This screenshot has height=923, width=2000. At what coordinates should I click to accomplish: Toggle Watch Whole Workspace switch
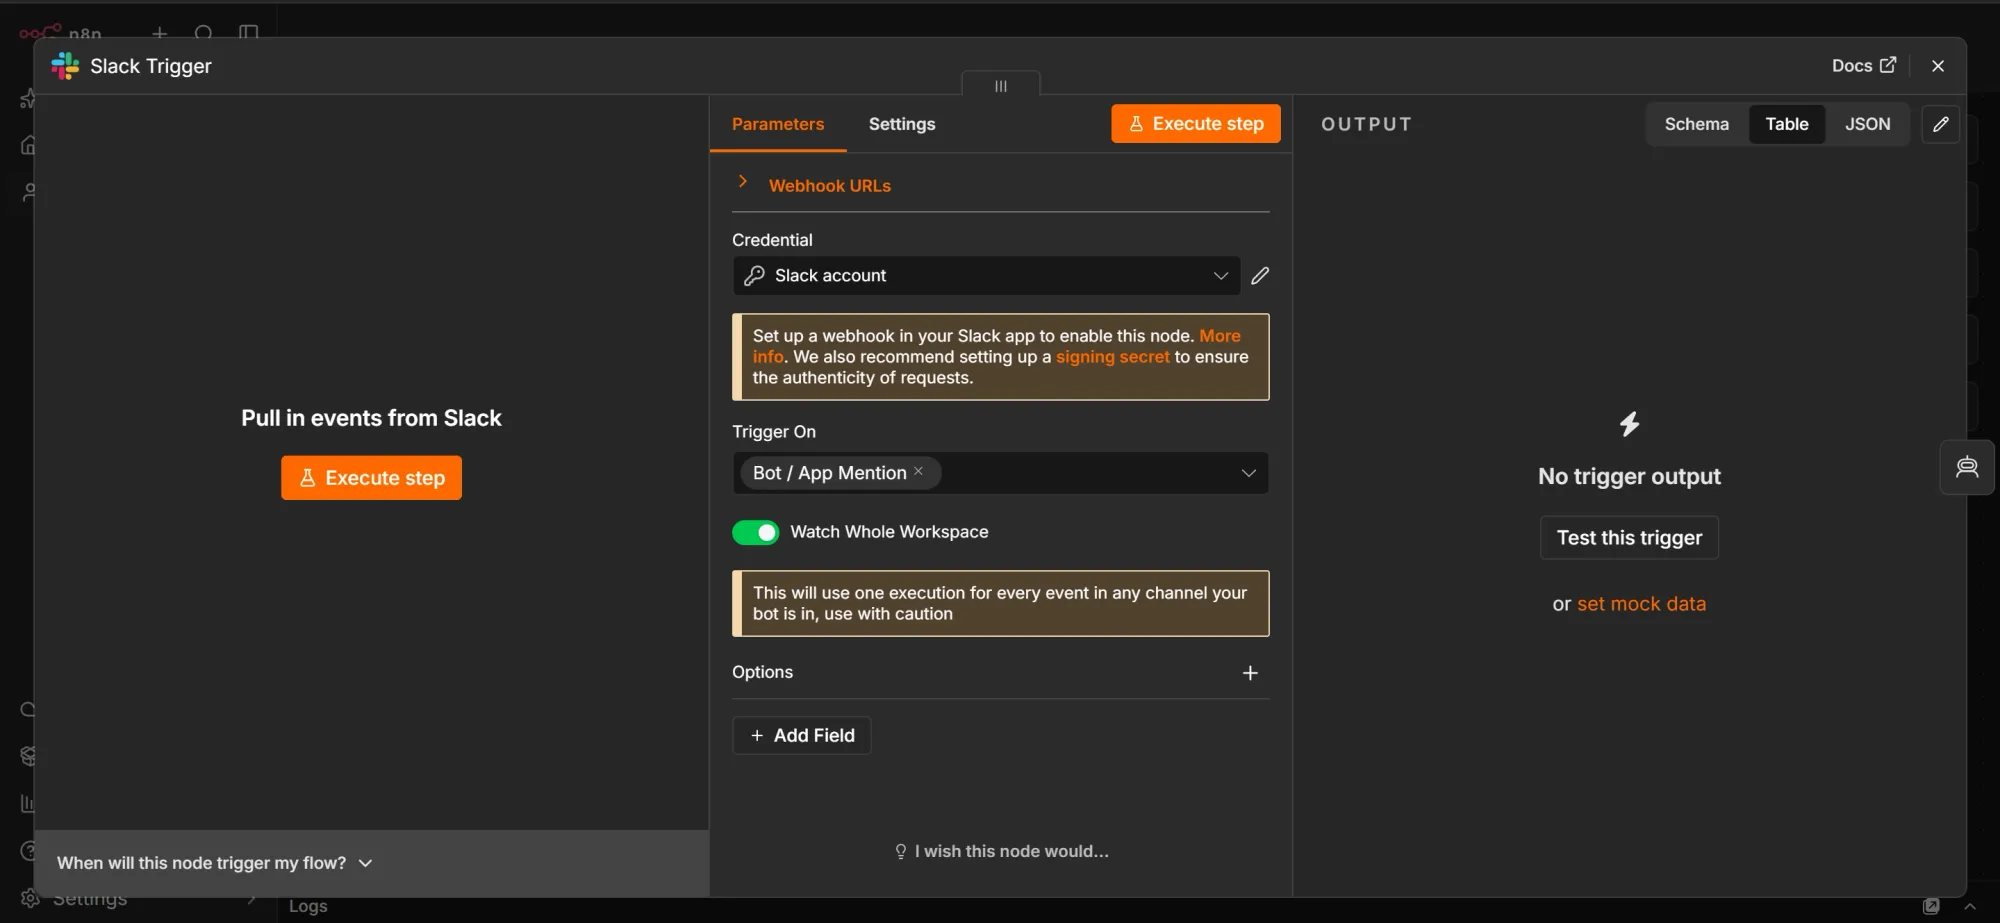pos(755,533)
